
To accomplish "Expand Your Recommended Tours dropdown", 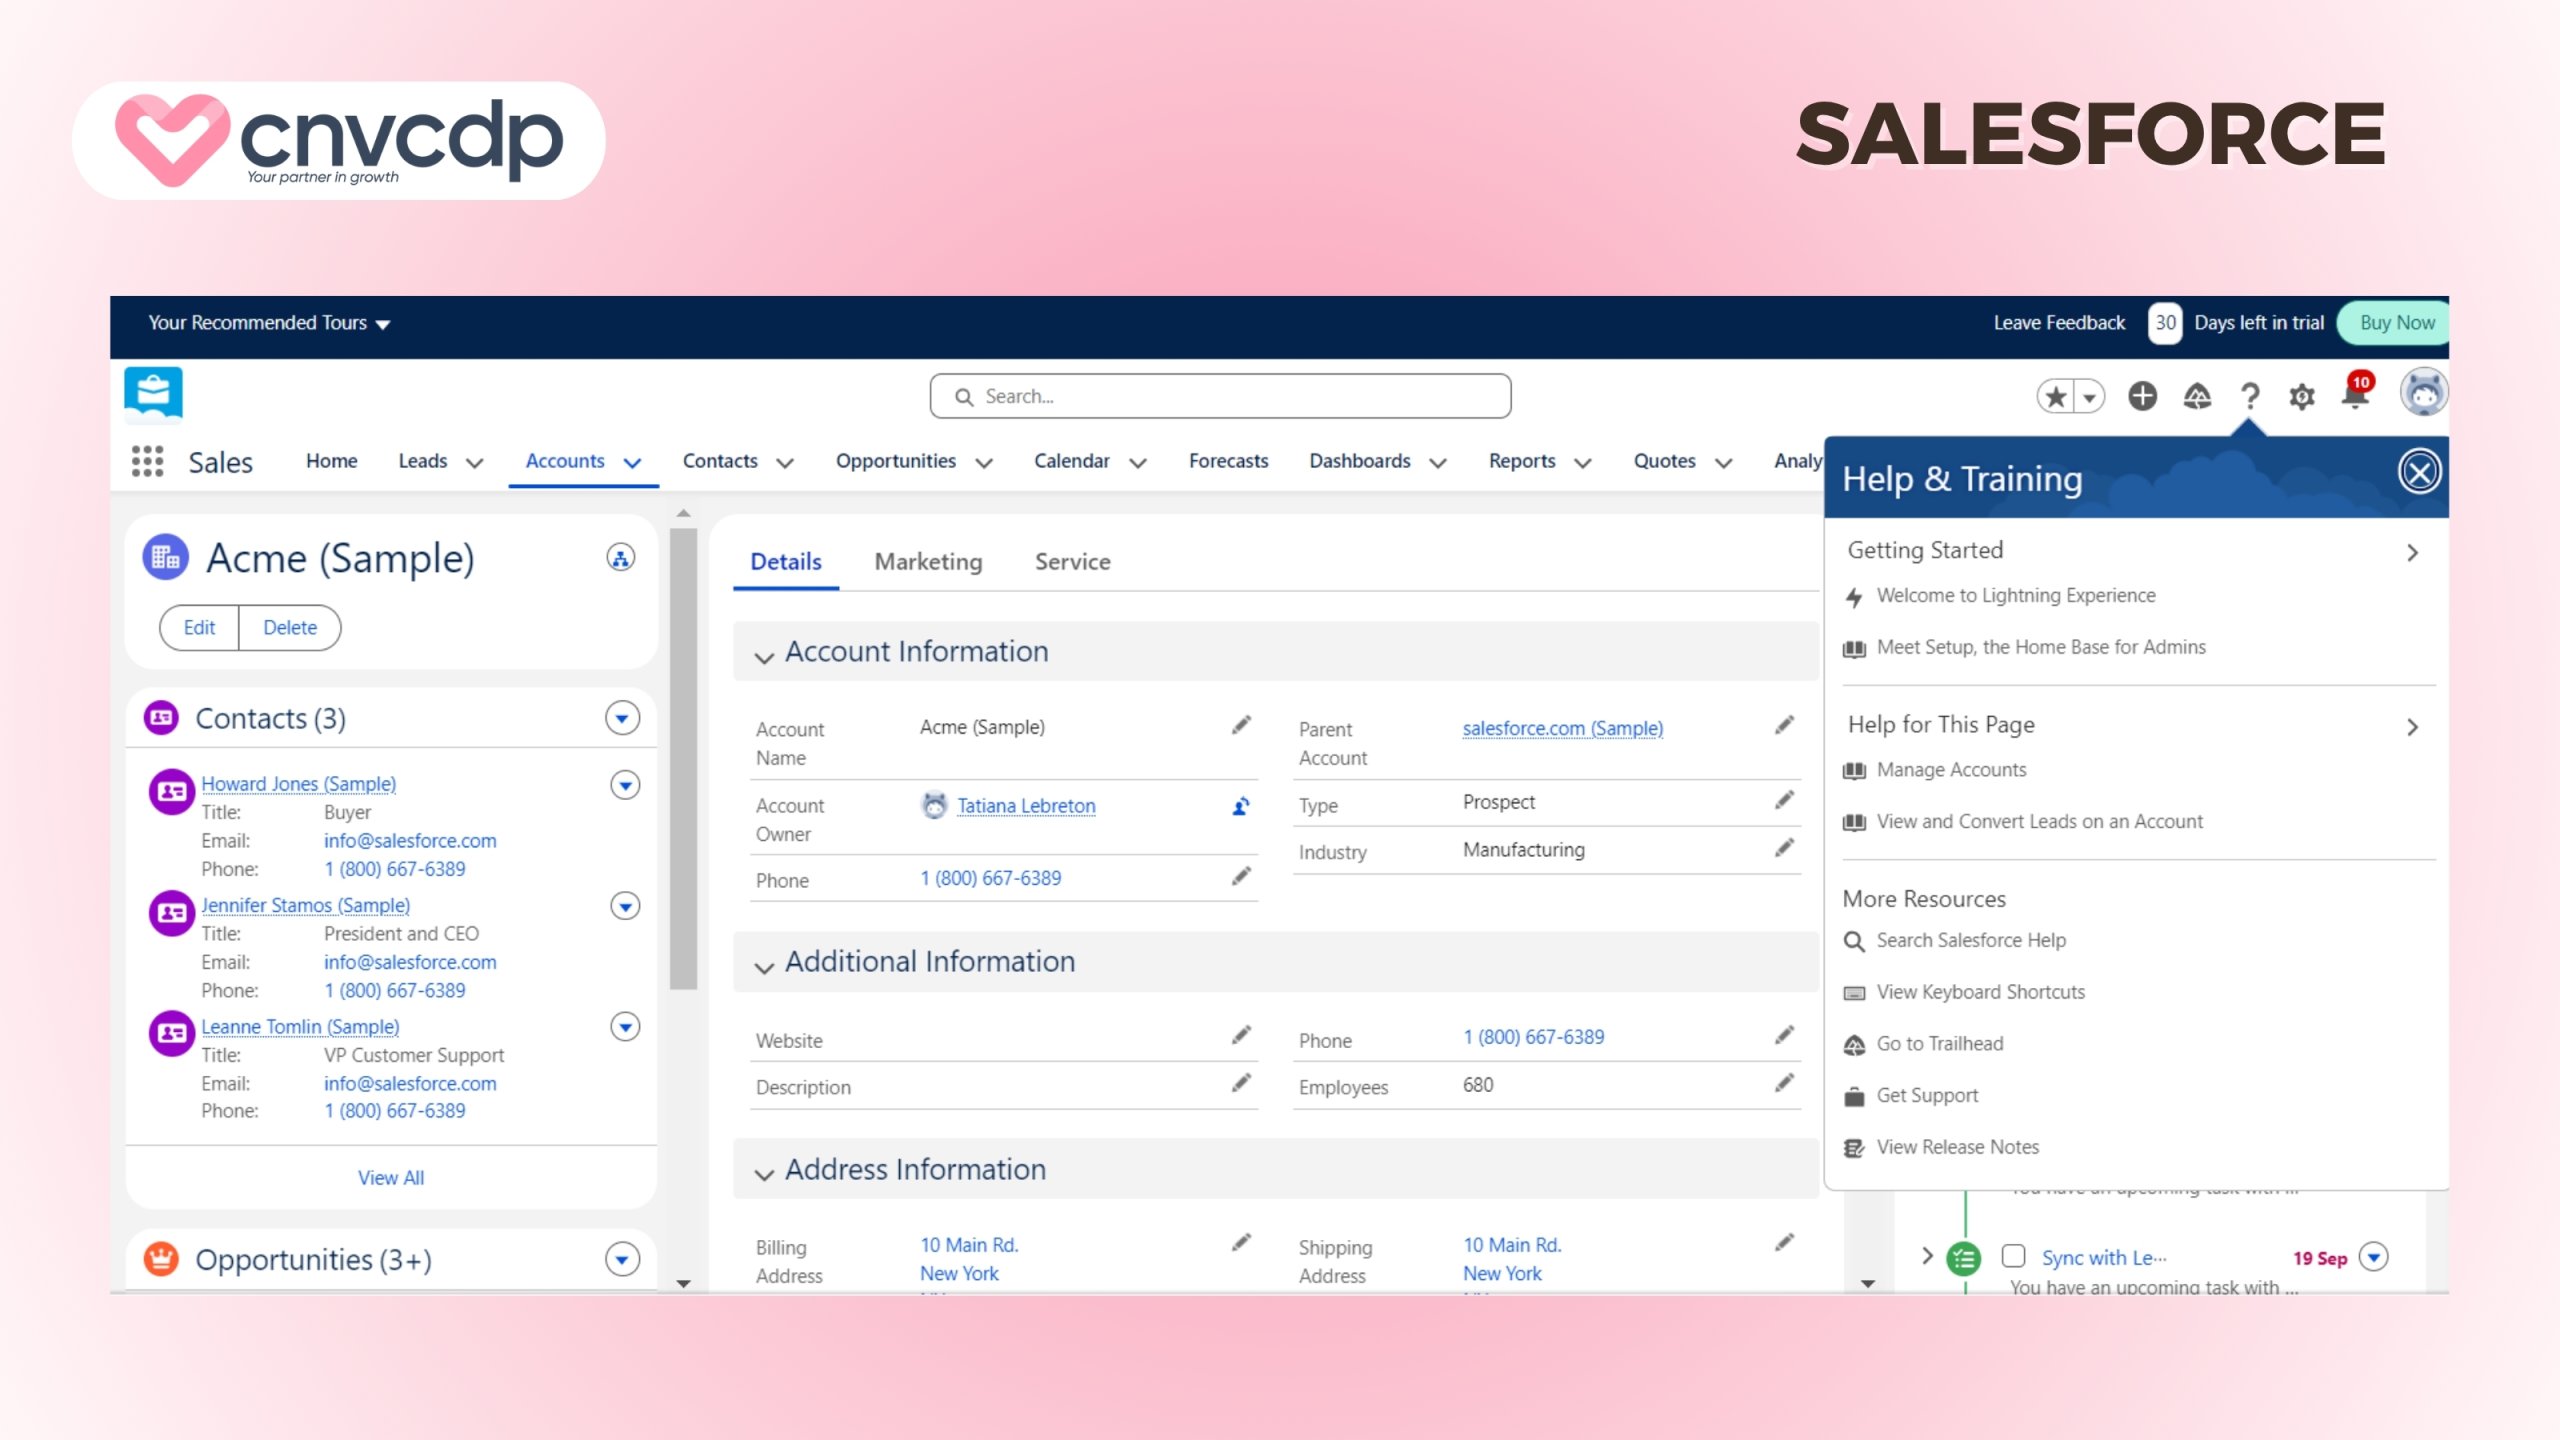I will point(383,323).
